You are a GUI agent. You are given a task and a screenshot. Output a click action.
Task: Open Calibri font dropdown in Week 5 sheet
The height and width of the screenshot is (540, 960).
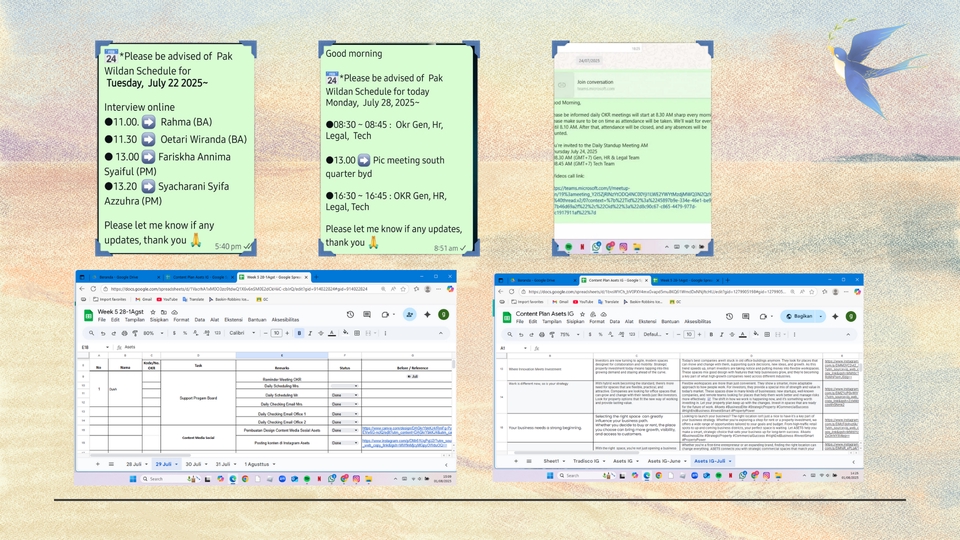click(242, 333)
